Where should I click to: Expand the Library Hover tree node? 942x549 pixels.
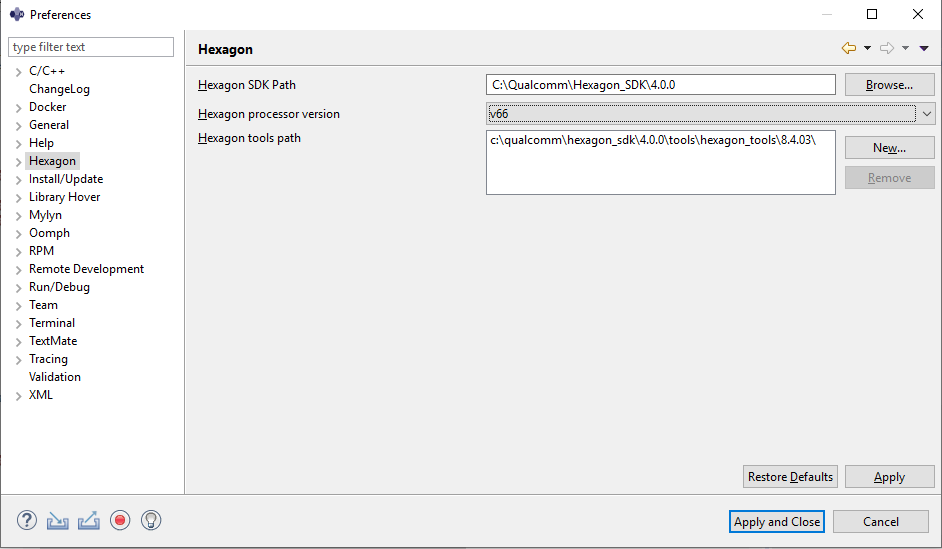tap(19, 198)
